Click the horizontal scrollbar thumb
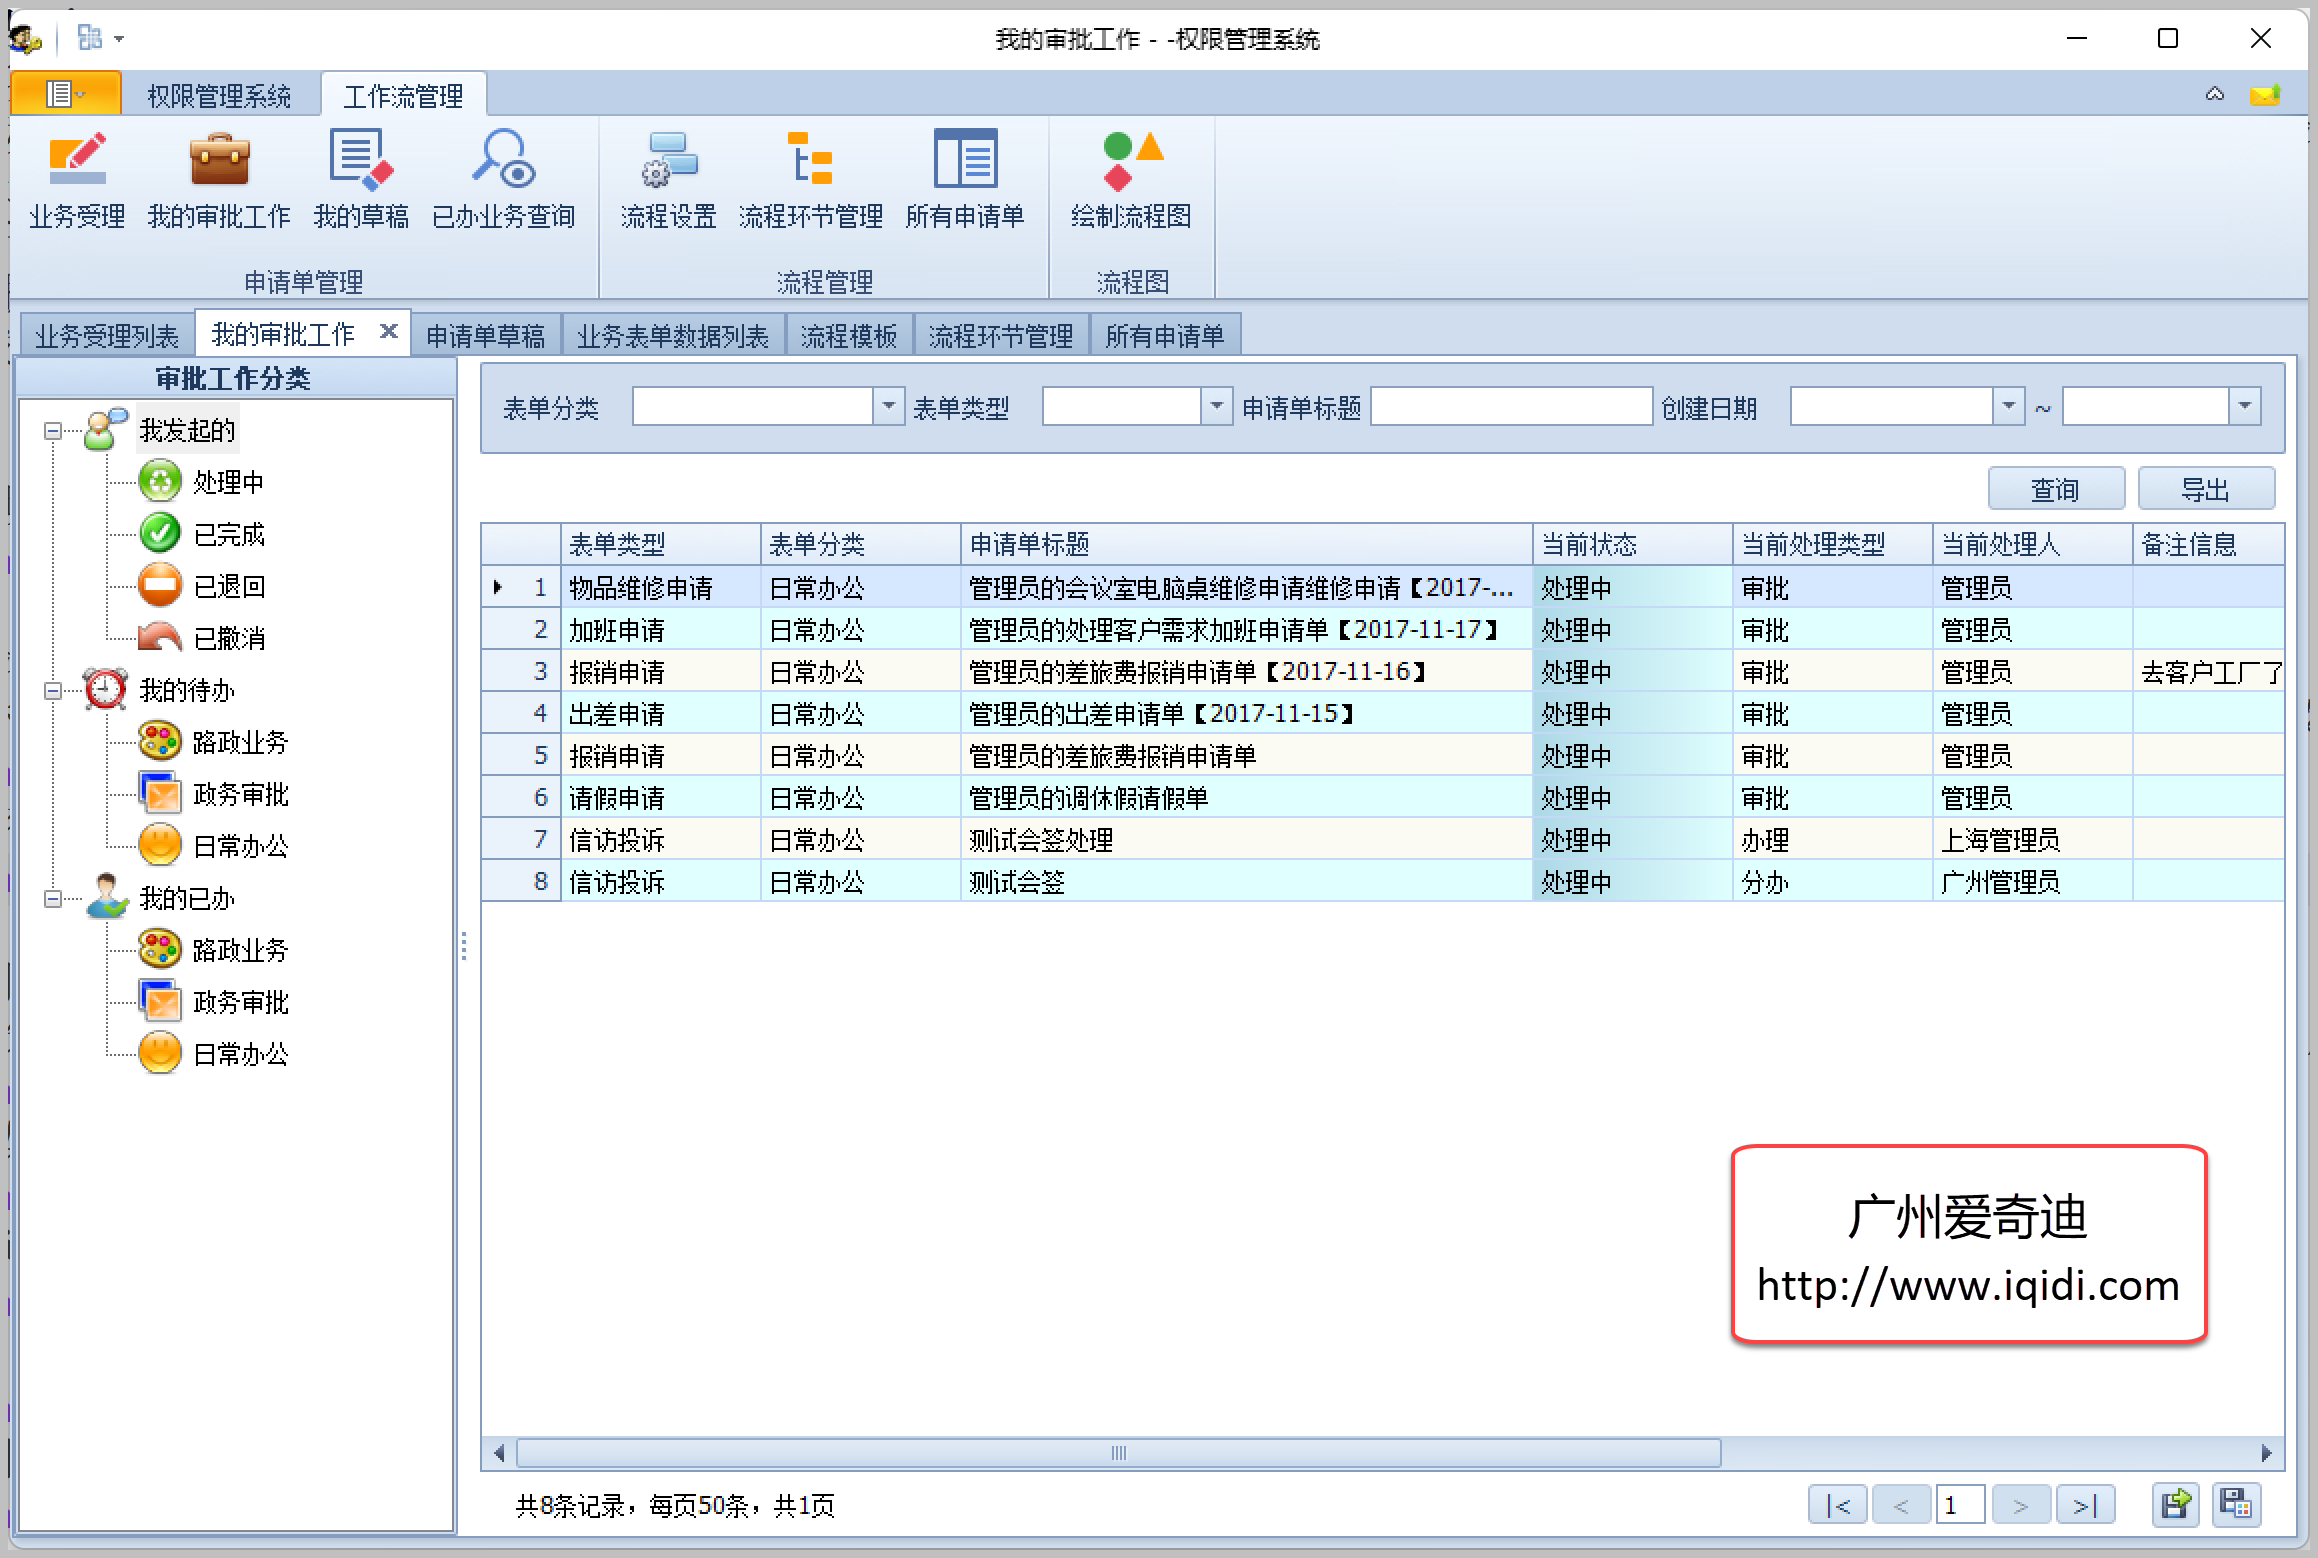The width and height of the screenshot is (2318, 1558). [1118, 1453]
